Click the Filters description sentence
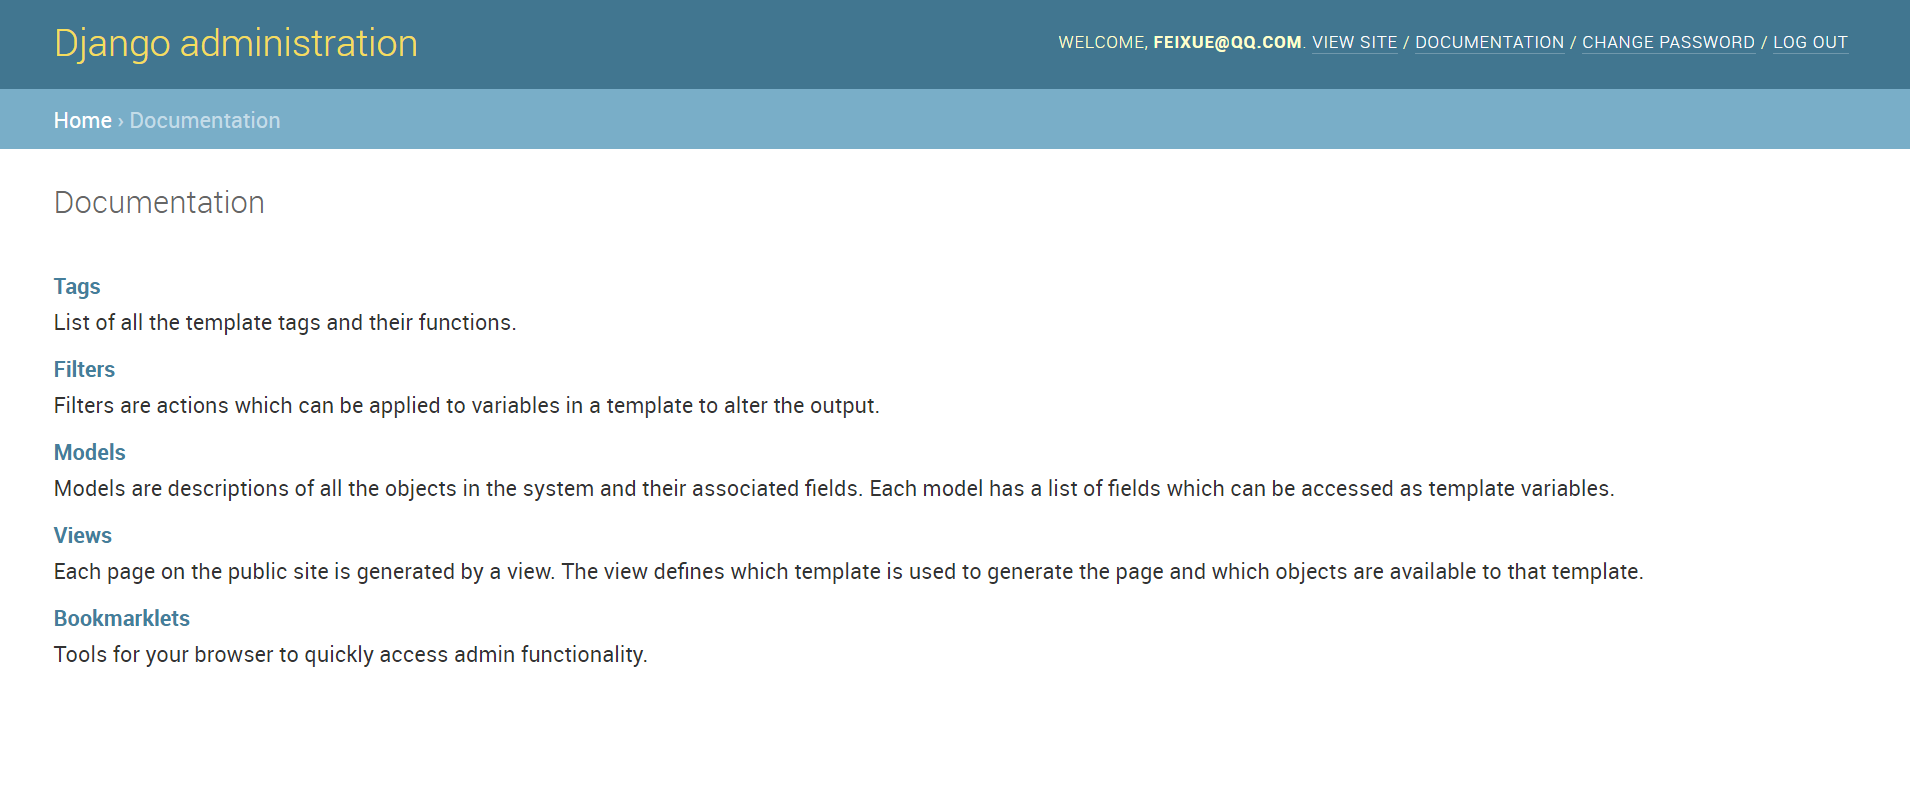 [x=467, y=405]
